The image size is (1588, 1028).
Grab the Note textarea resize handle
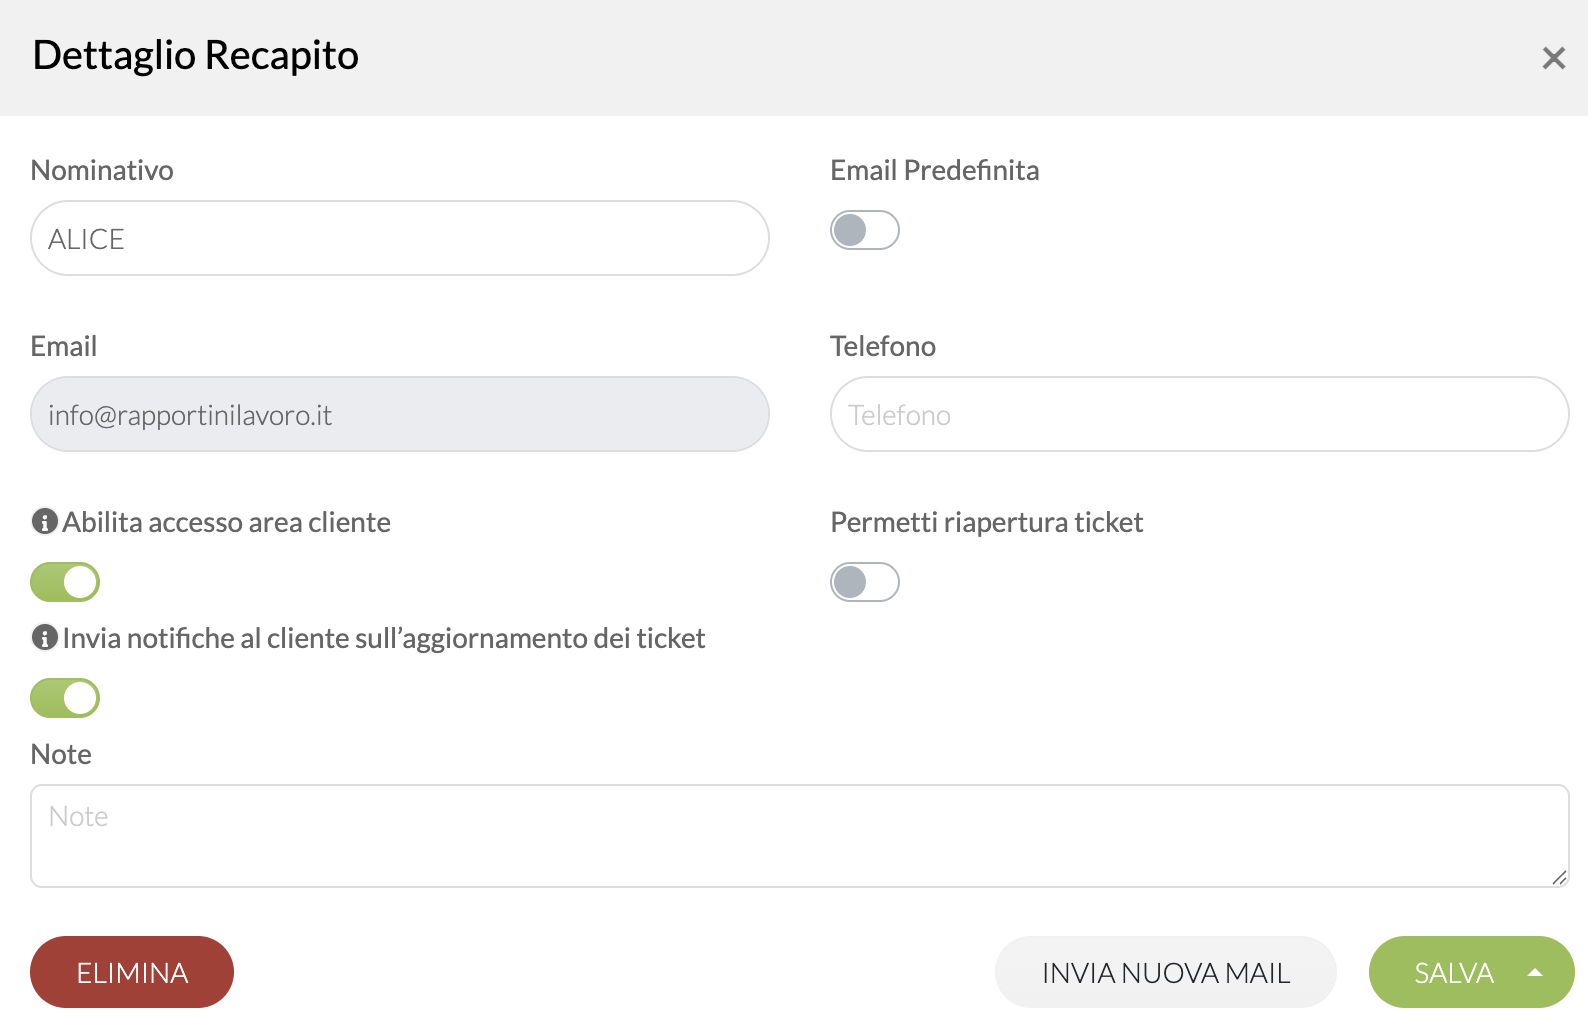(x=1559, y=877)
